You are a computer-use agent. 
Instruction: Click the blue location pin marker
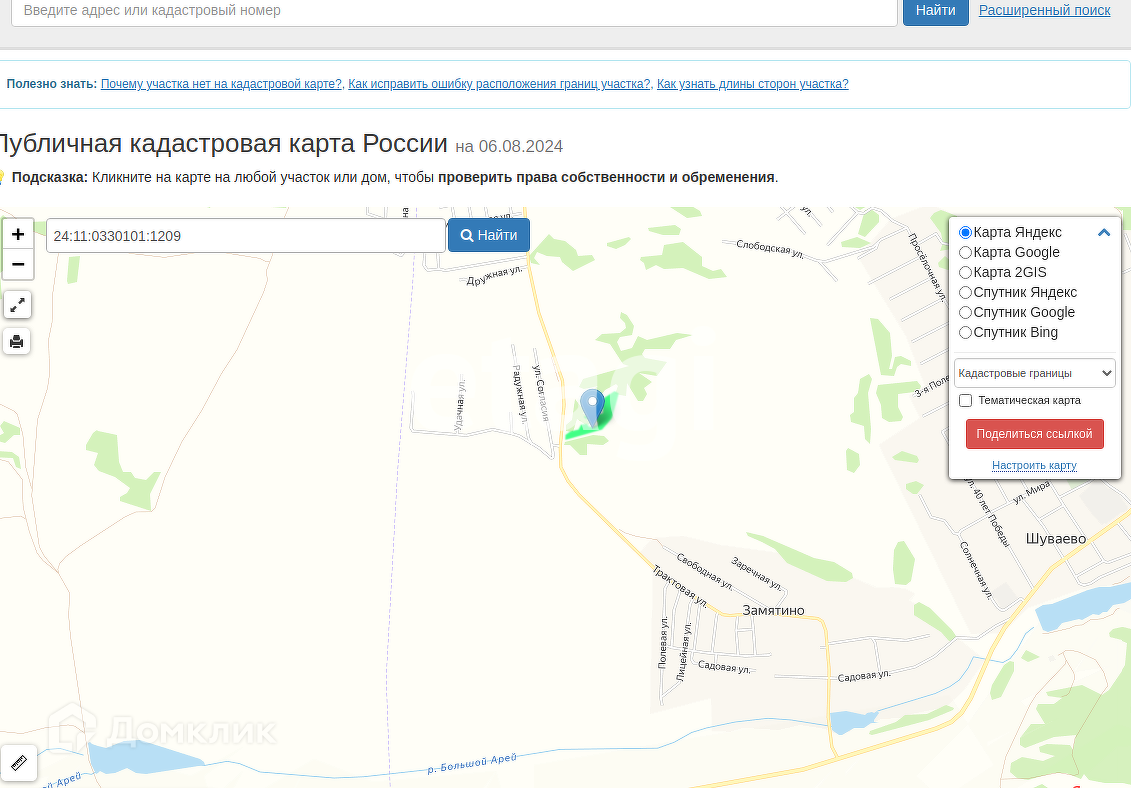pos(593,408)
